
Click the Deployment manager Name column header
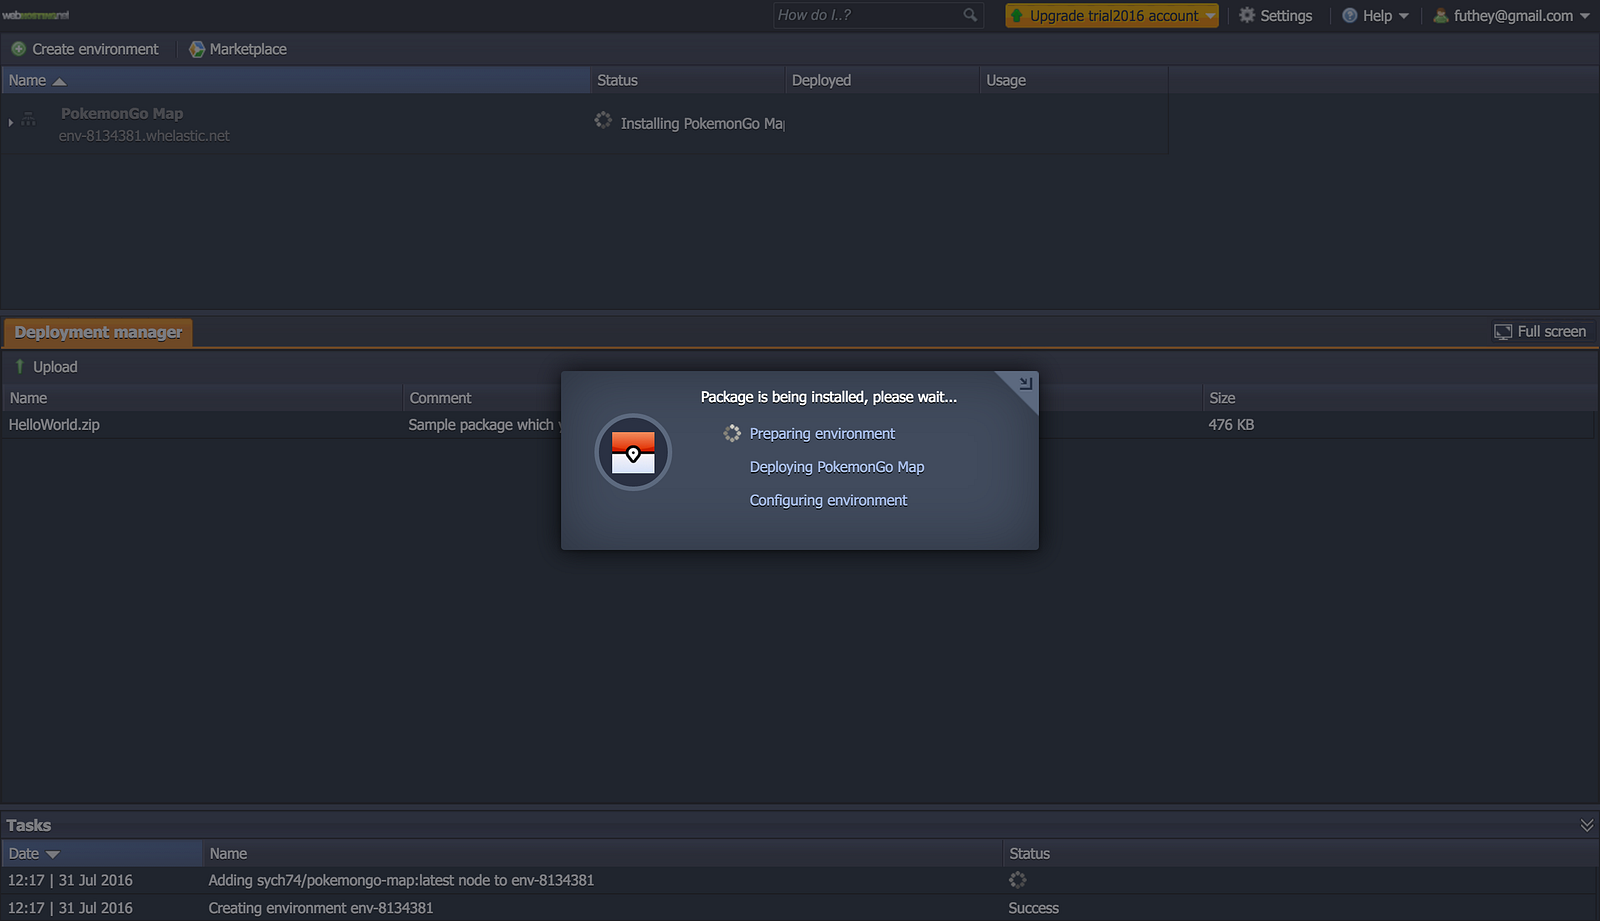point(202,398)
